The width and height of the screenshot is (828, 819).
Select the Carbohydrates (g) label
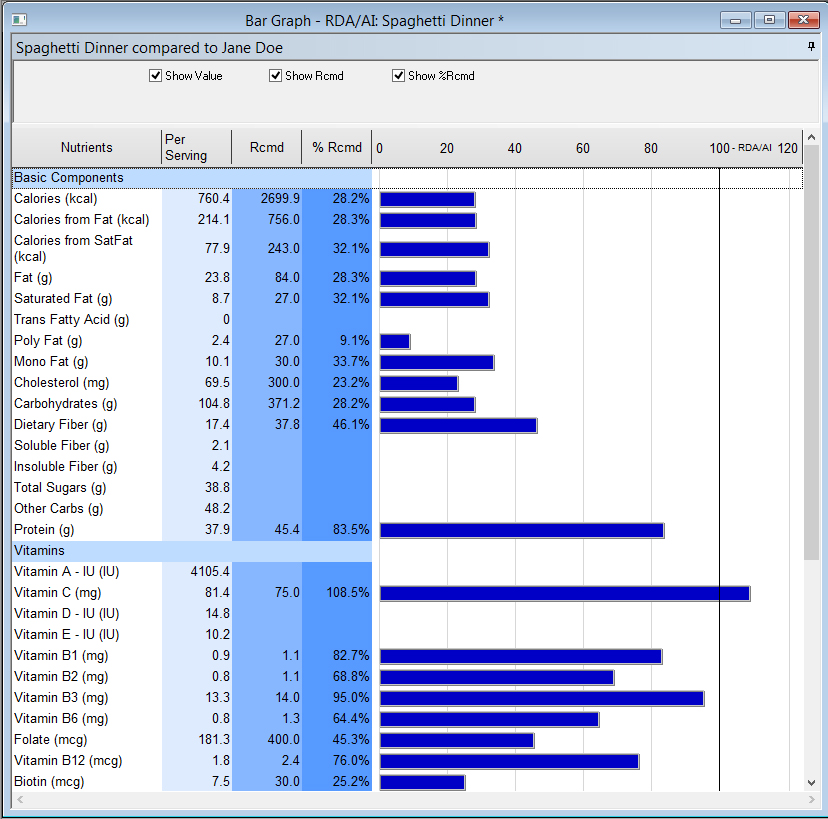66,404
